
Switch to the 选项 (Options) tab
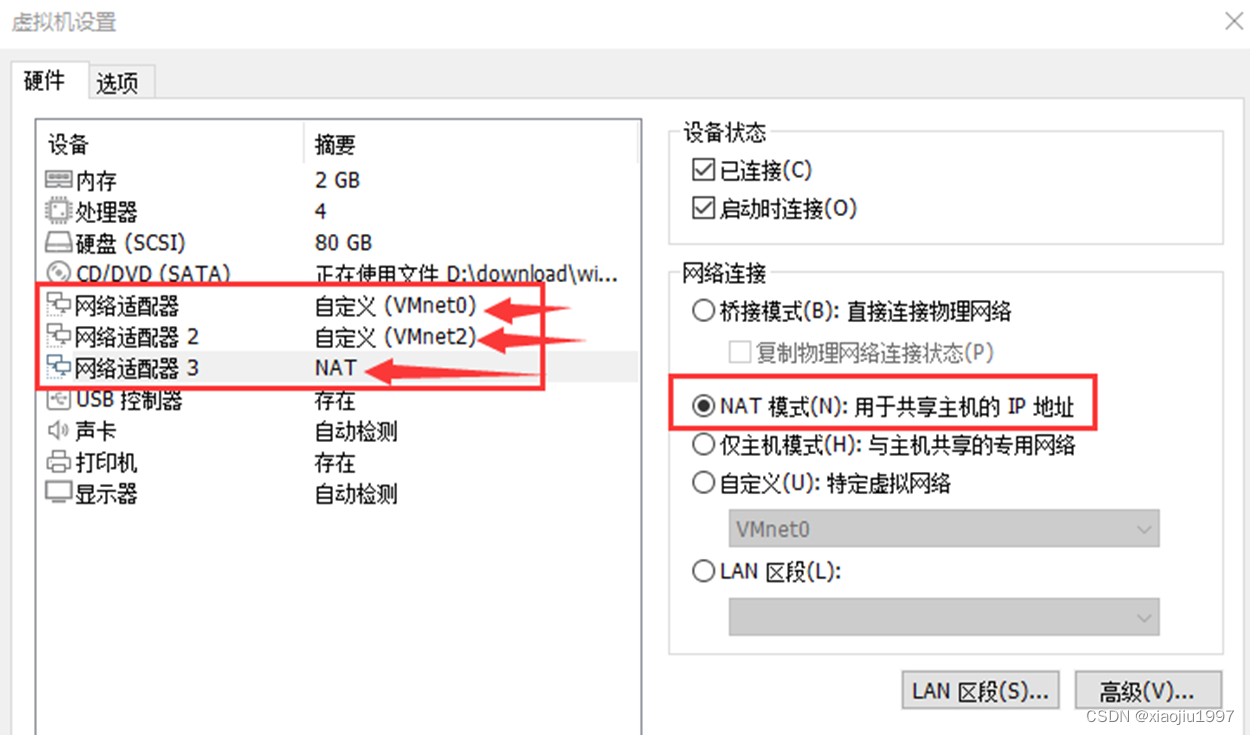117,84
